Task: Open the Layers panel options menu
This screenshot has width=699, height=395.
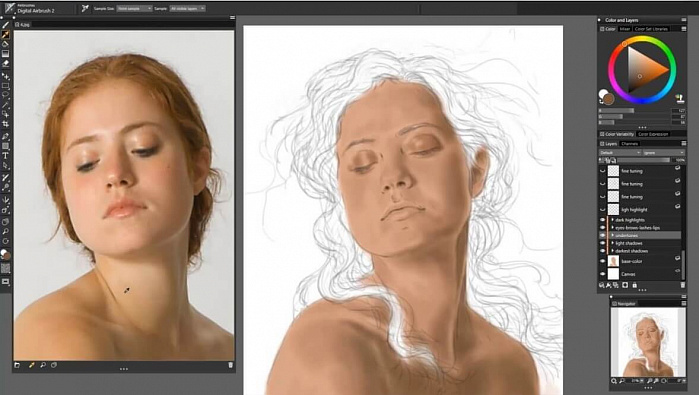Action: pyautogui.click(x=683, y=144)
